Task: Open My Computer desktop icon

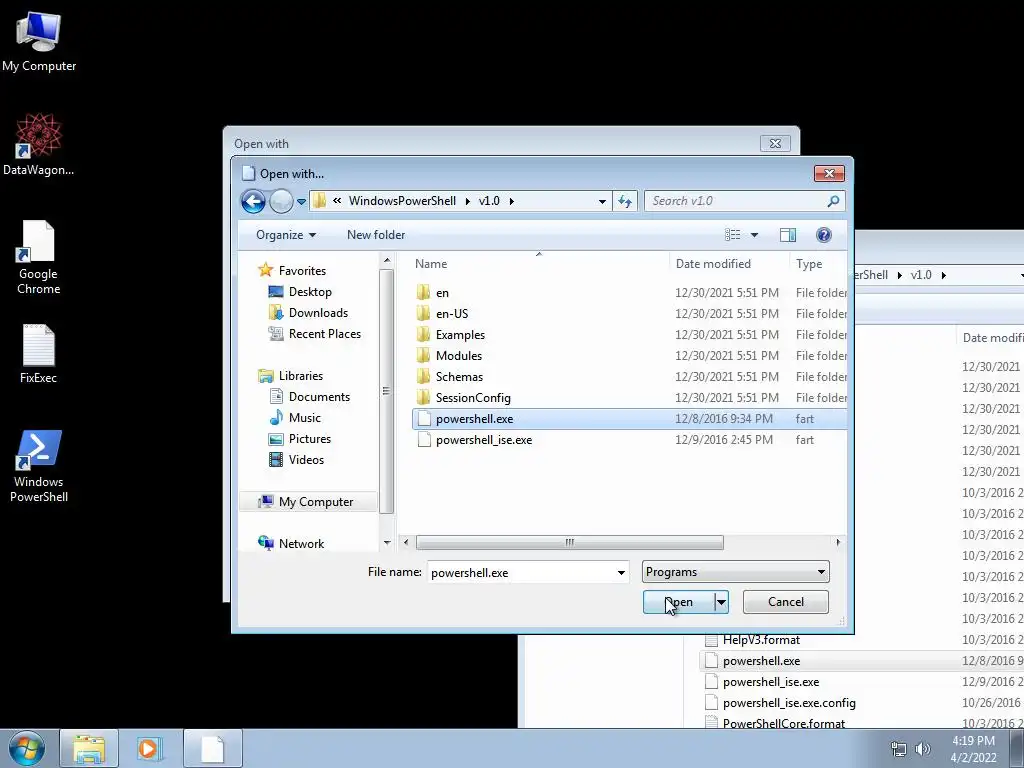Action: [x=39, y=40]
